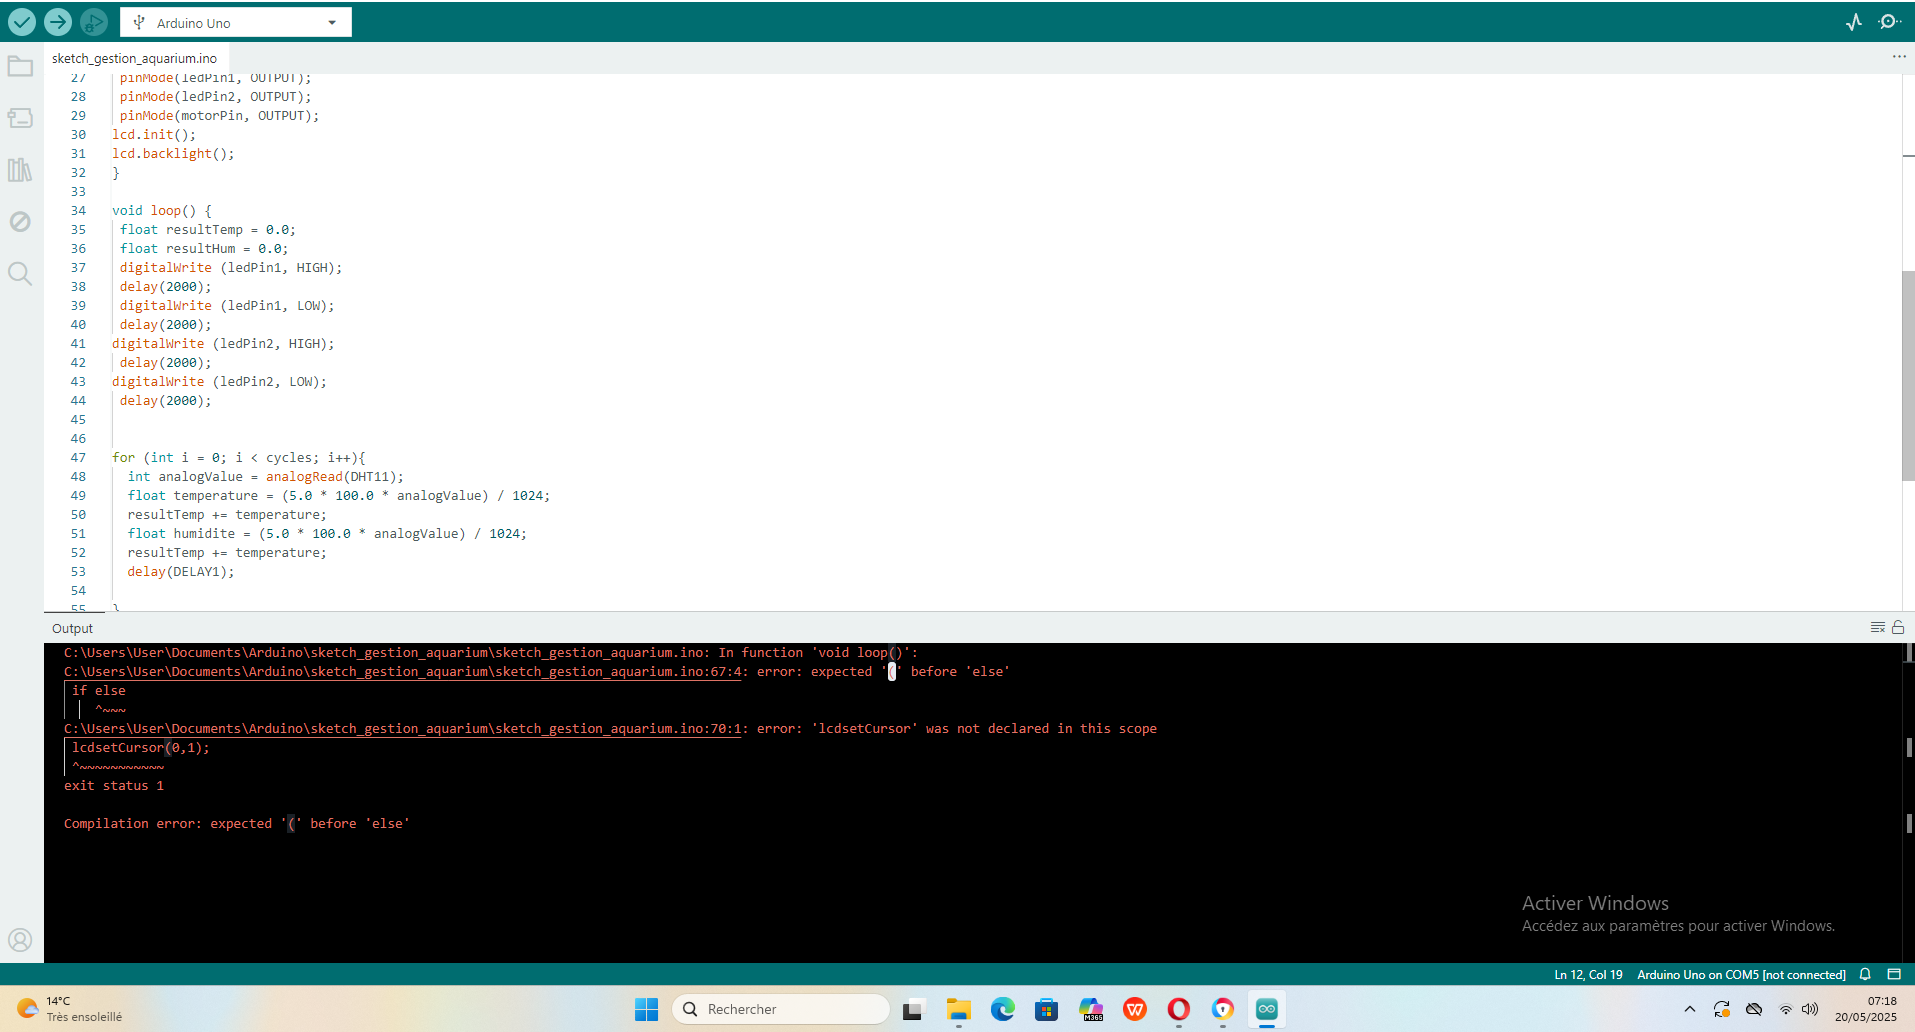Click the OneDrive cloud tray icon
Viewport: 1915px width, 1032px height.
tap(1754, 1009)
